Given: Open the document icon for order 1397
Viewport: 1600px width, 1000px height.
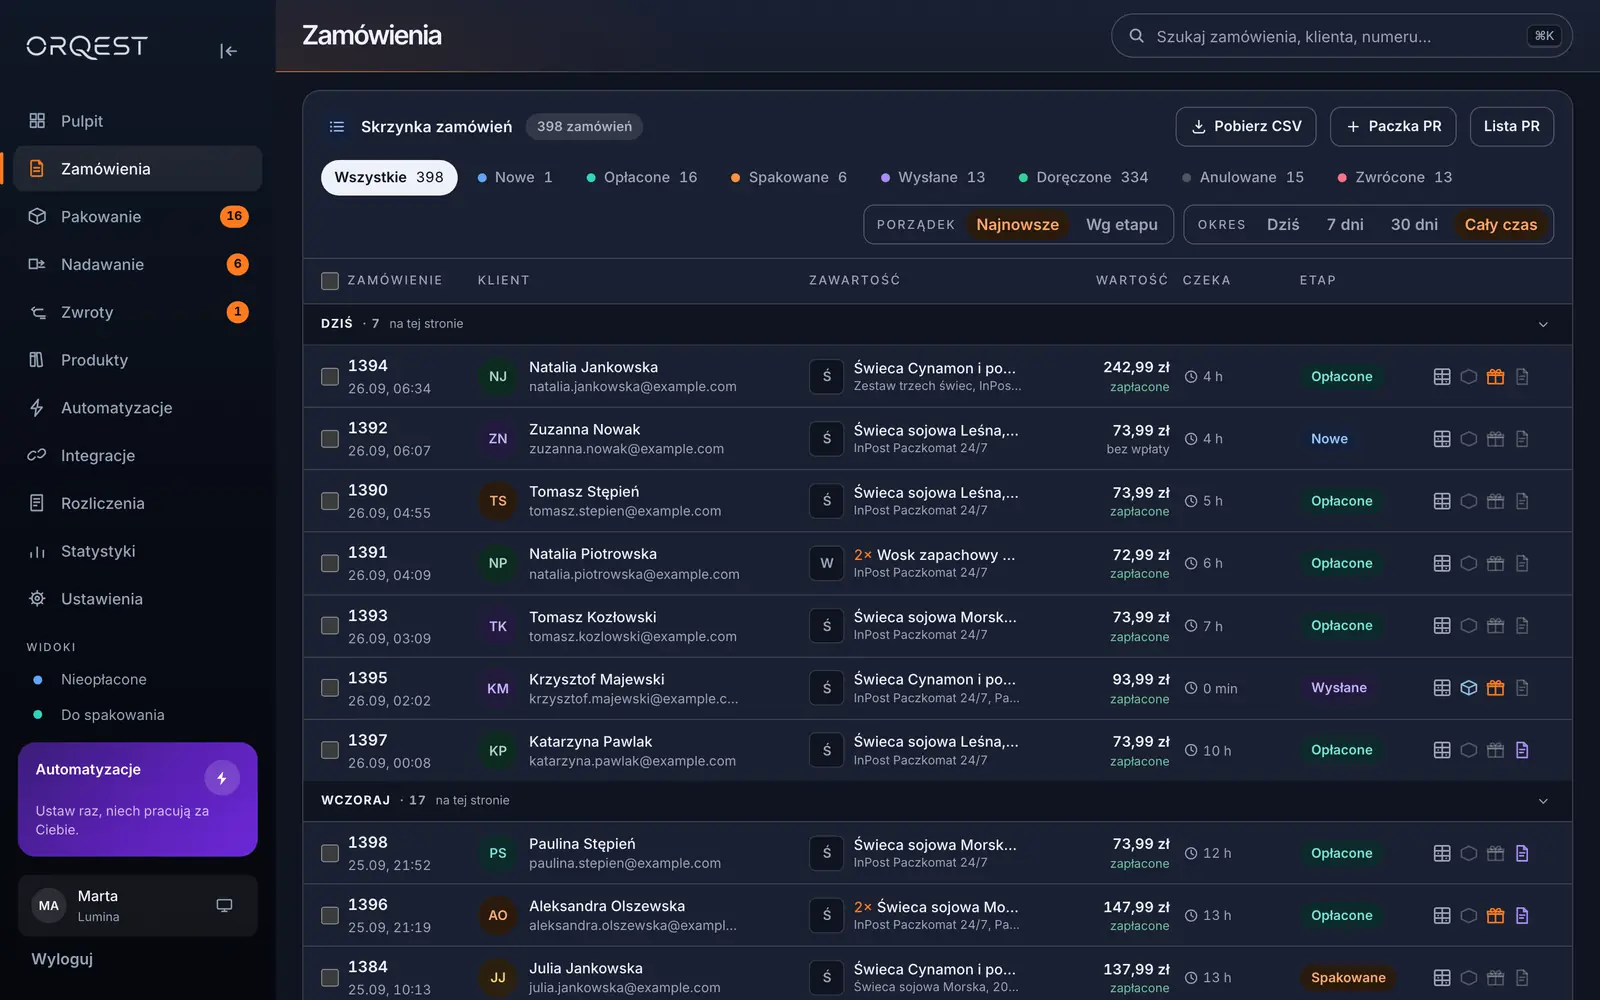Looking at the screenshot, I should 1522,750.
